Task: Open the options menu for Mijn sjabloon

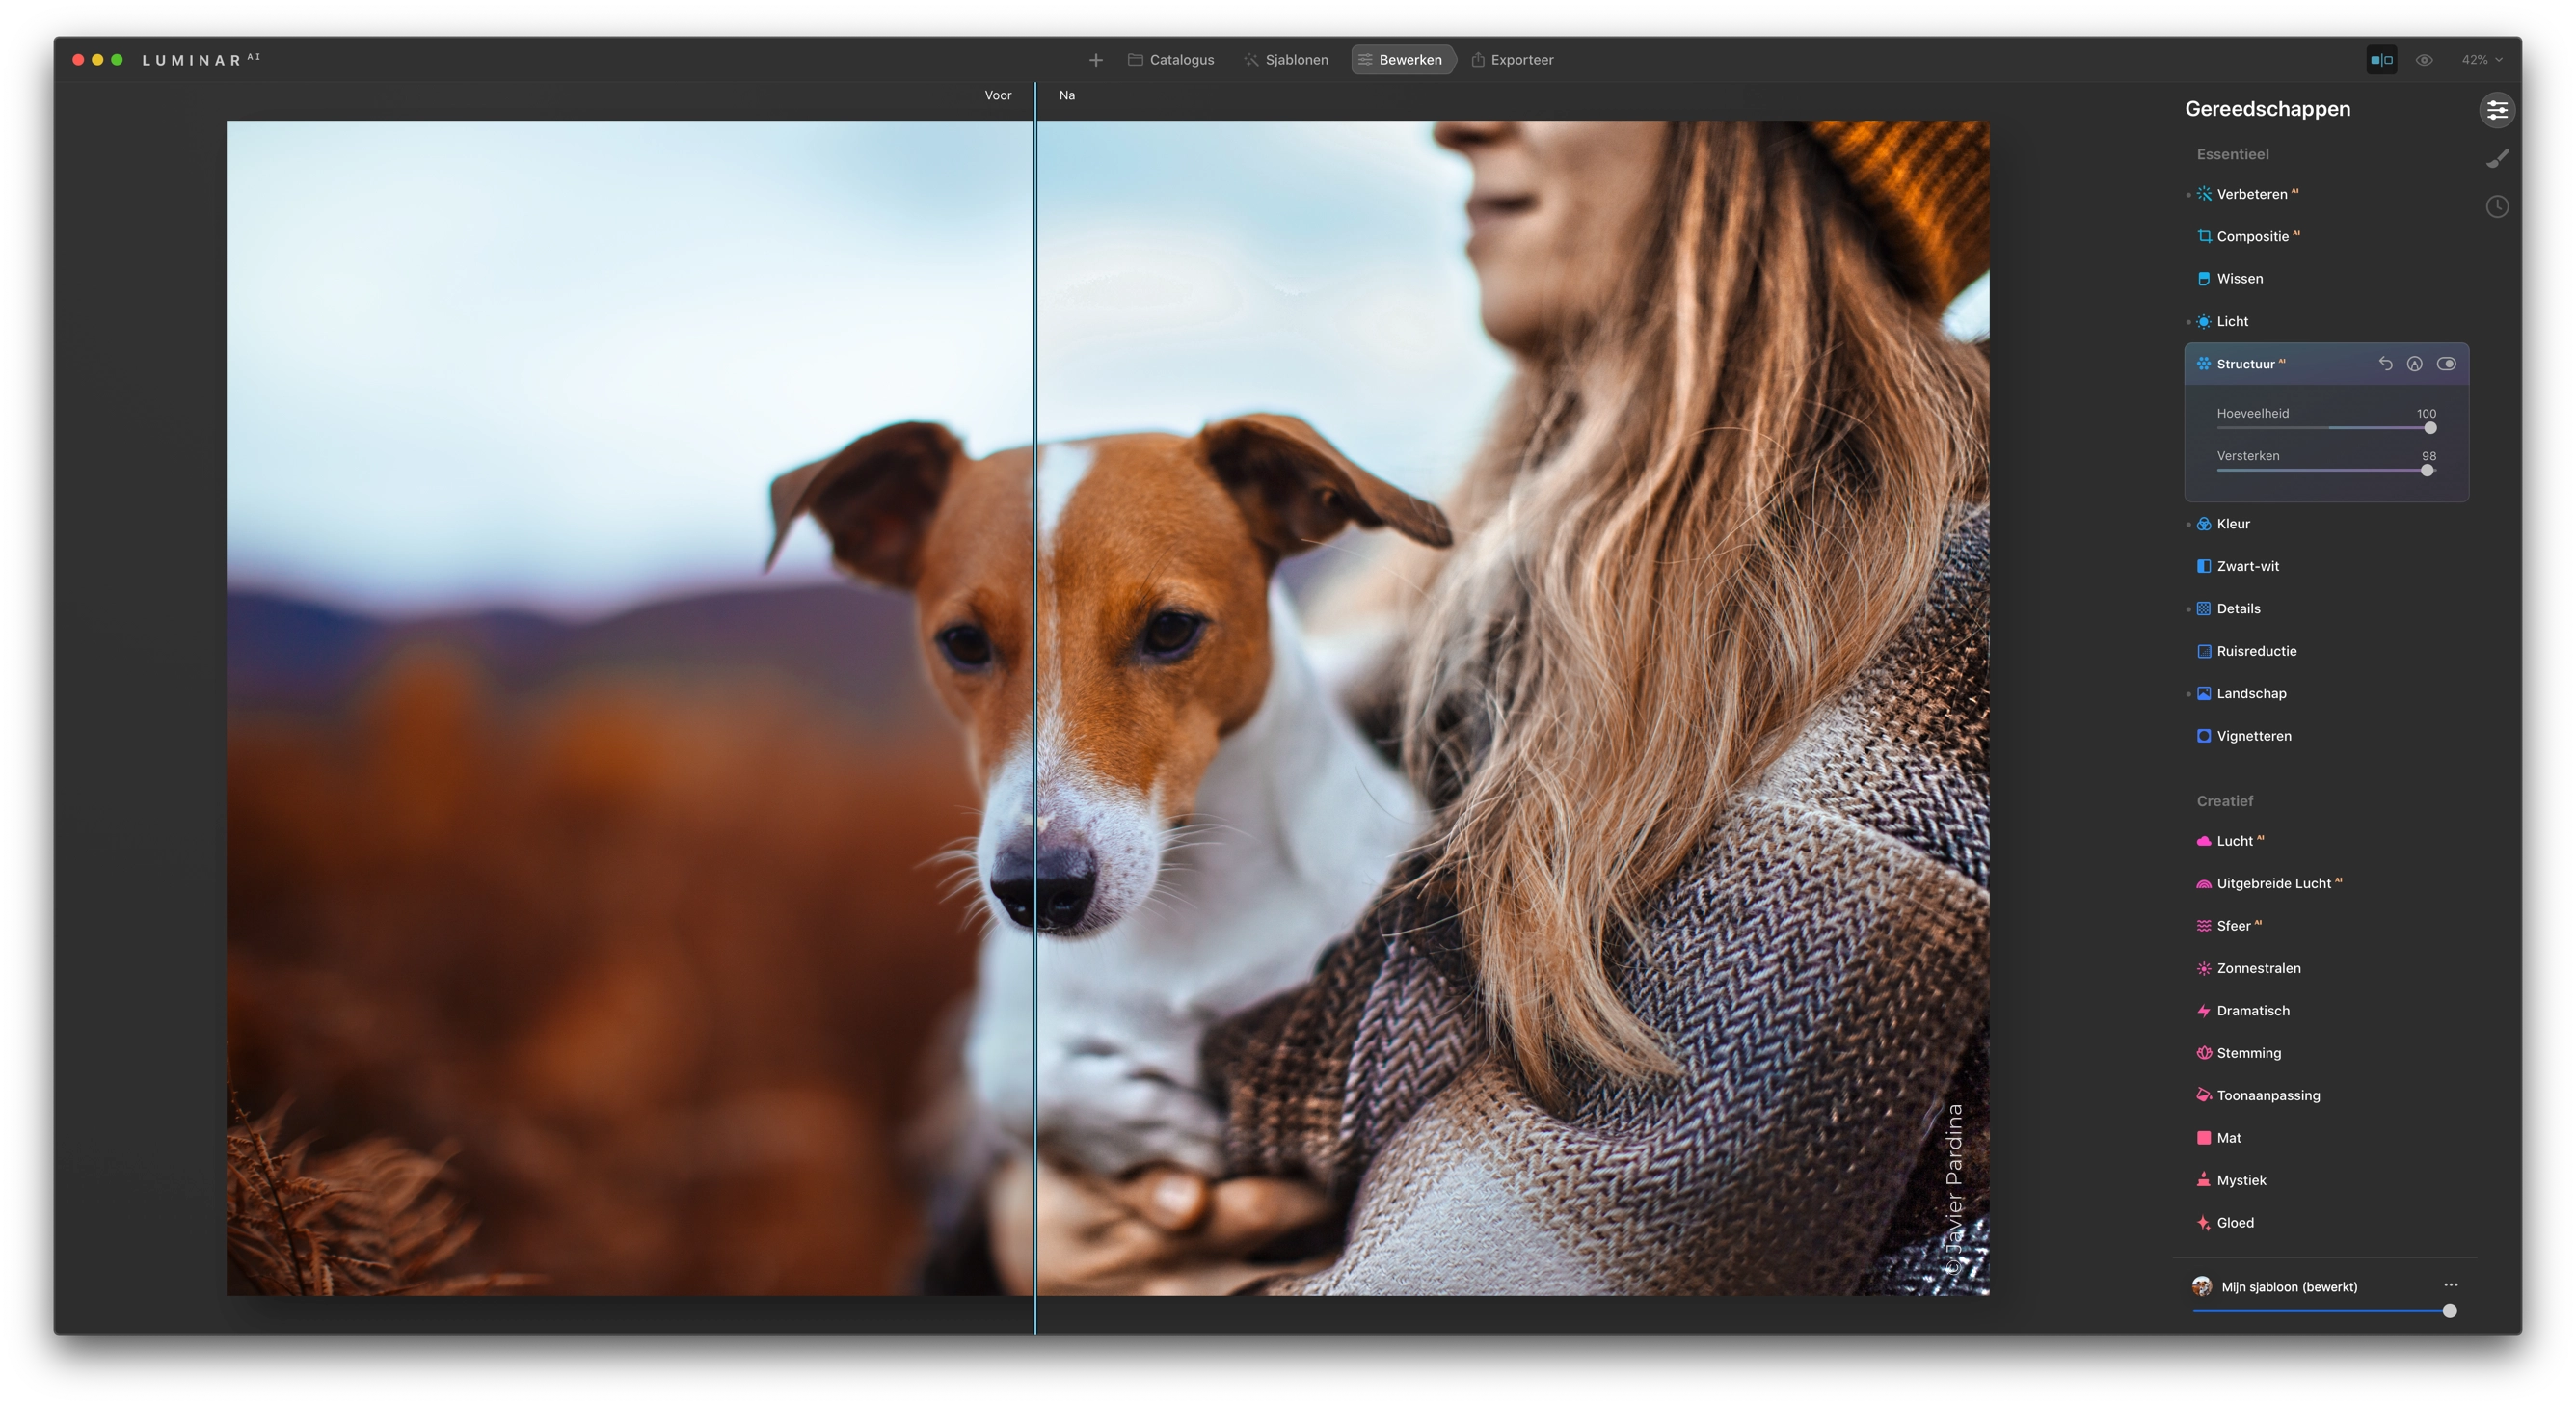Action: (2450, 1285)
